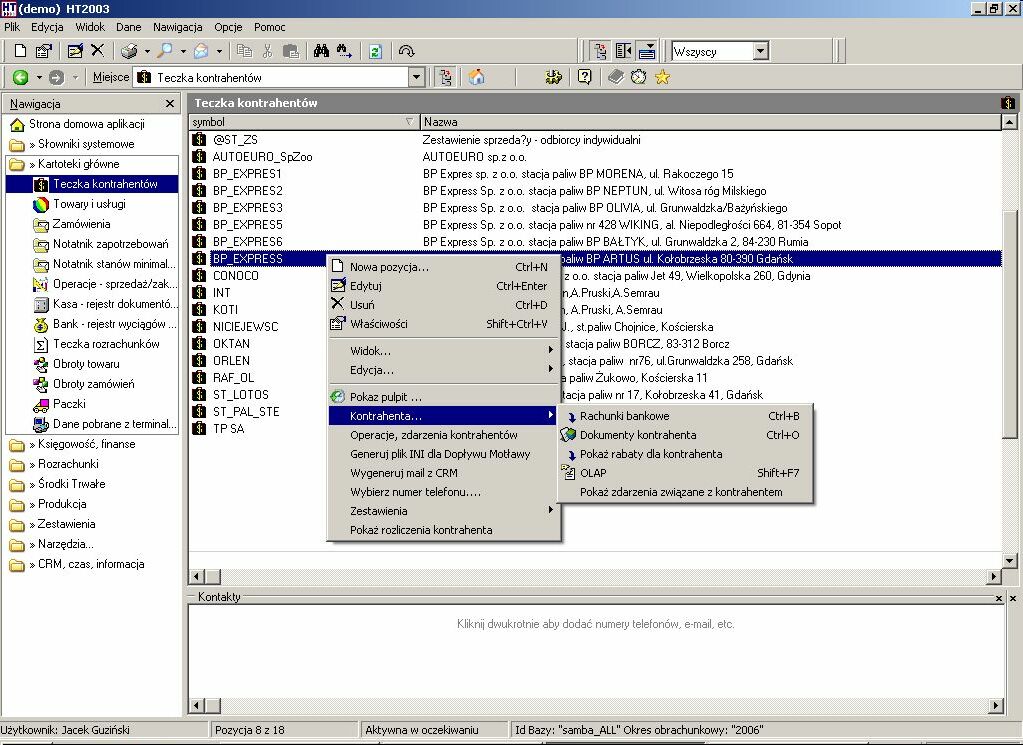
Task: Click the paste clipboard icon
Action: click(x=291, y=51)
